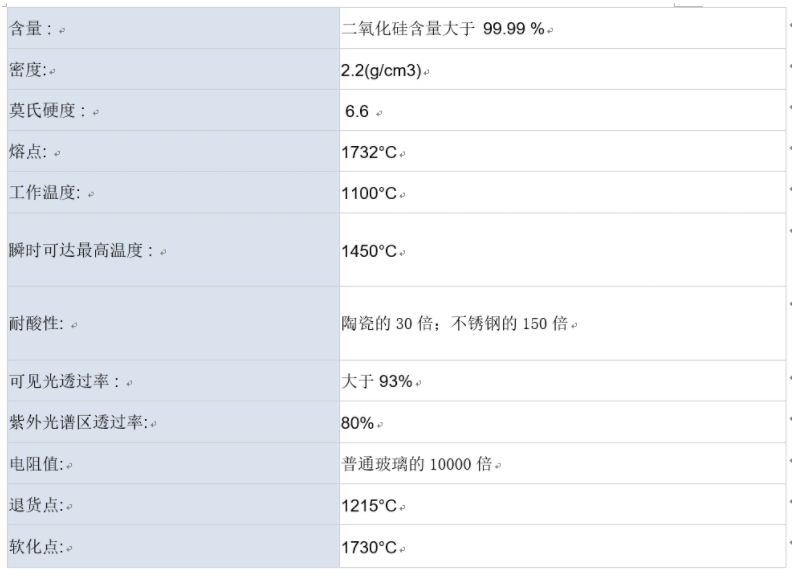Select the 可见光透过率 label cell
The image size is (796, 577).
tap(173, 381)
